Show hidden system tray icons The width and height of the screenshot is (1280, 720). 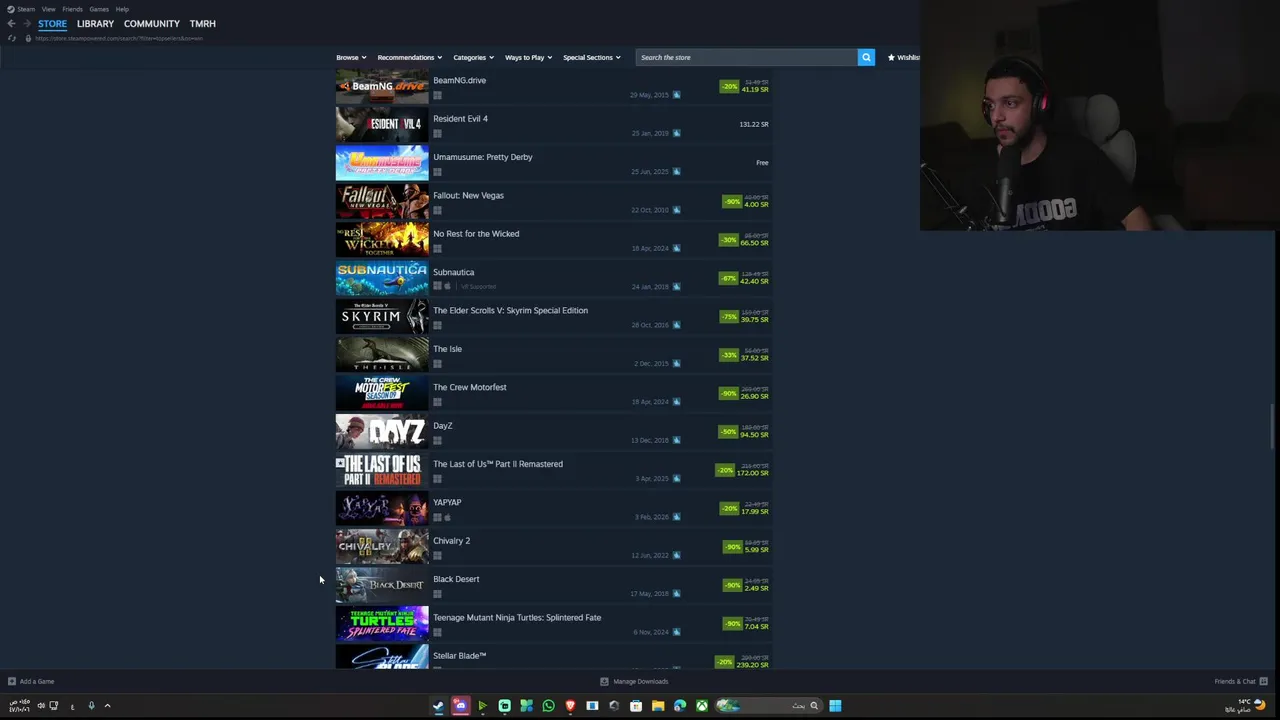pyautogui.click(x=107, y=706)
